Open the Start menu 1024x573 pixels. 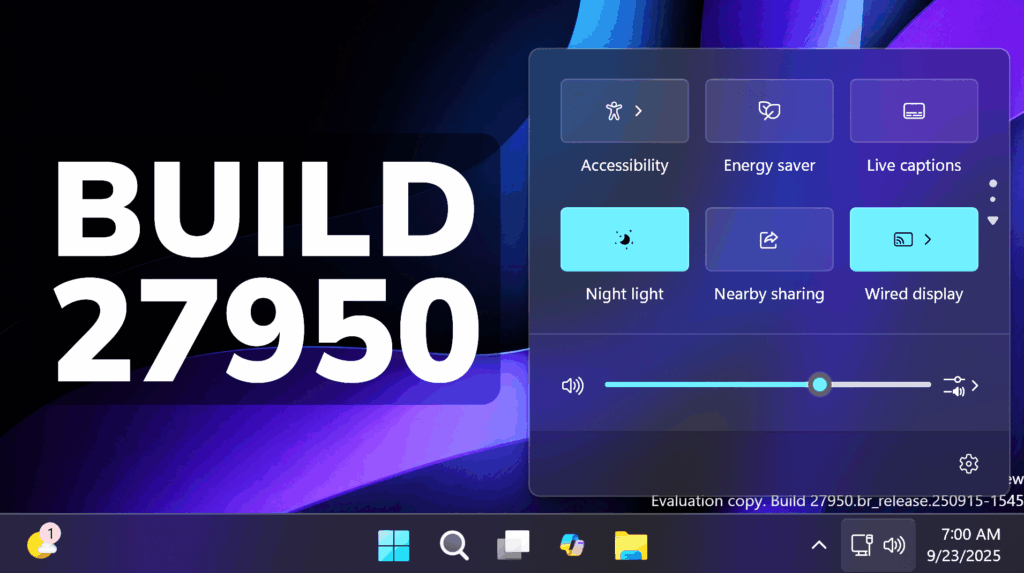pyautogui.click(x=393, y=545)
